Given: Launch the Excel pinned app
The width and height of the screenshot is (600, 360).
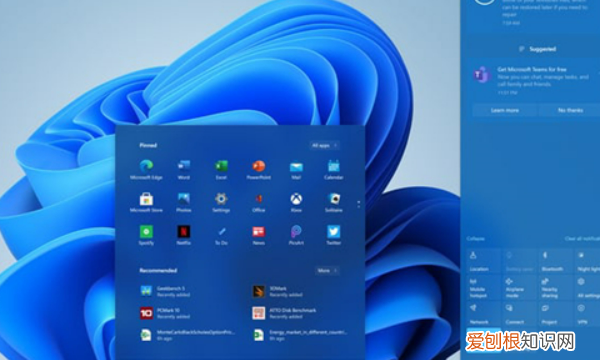Looking at the screenshot, I should pyautogui.click(x=221, y=169).
